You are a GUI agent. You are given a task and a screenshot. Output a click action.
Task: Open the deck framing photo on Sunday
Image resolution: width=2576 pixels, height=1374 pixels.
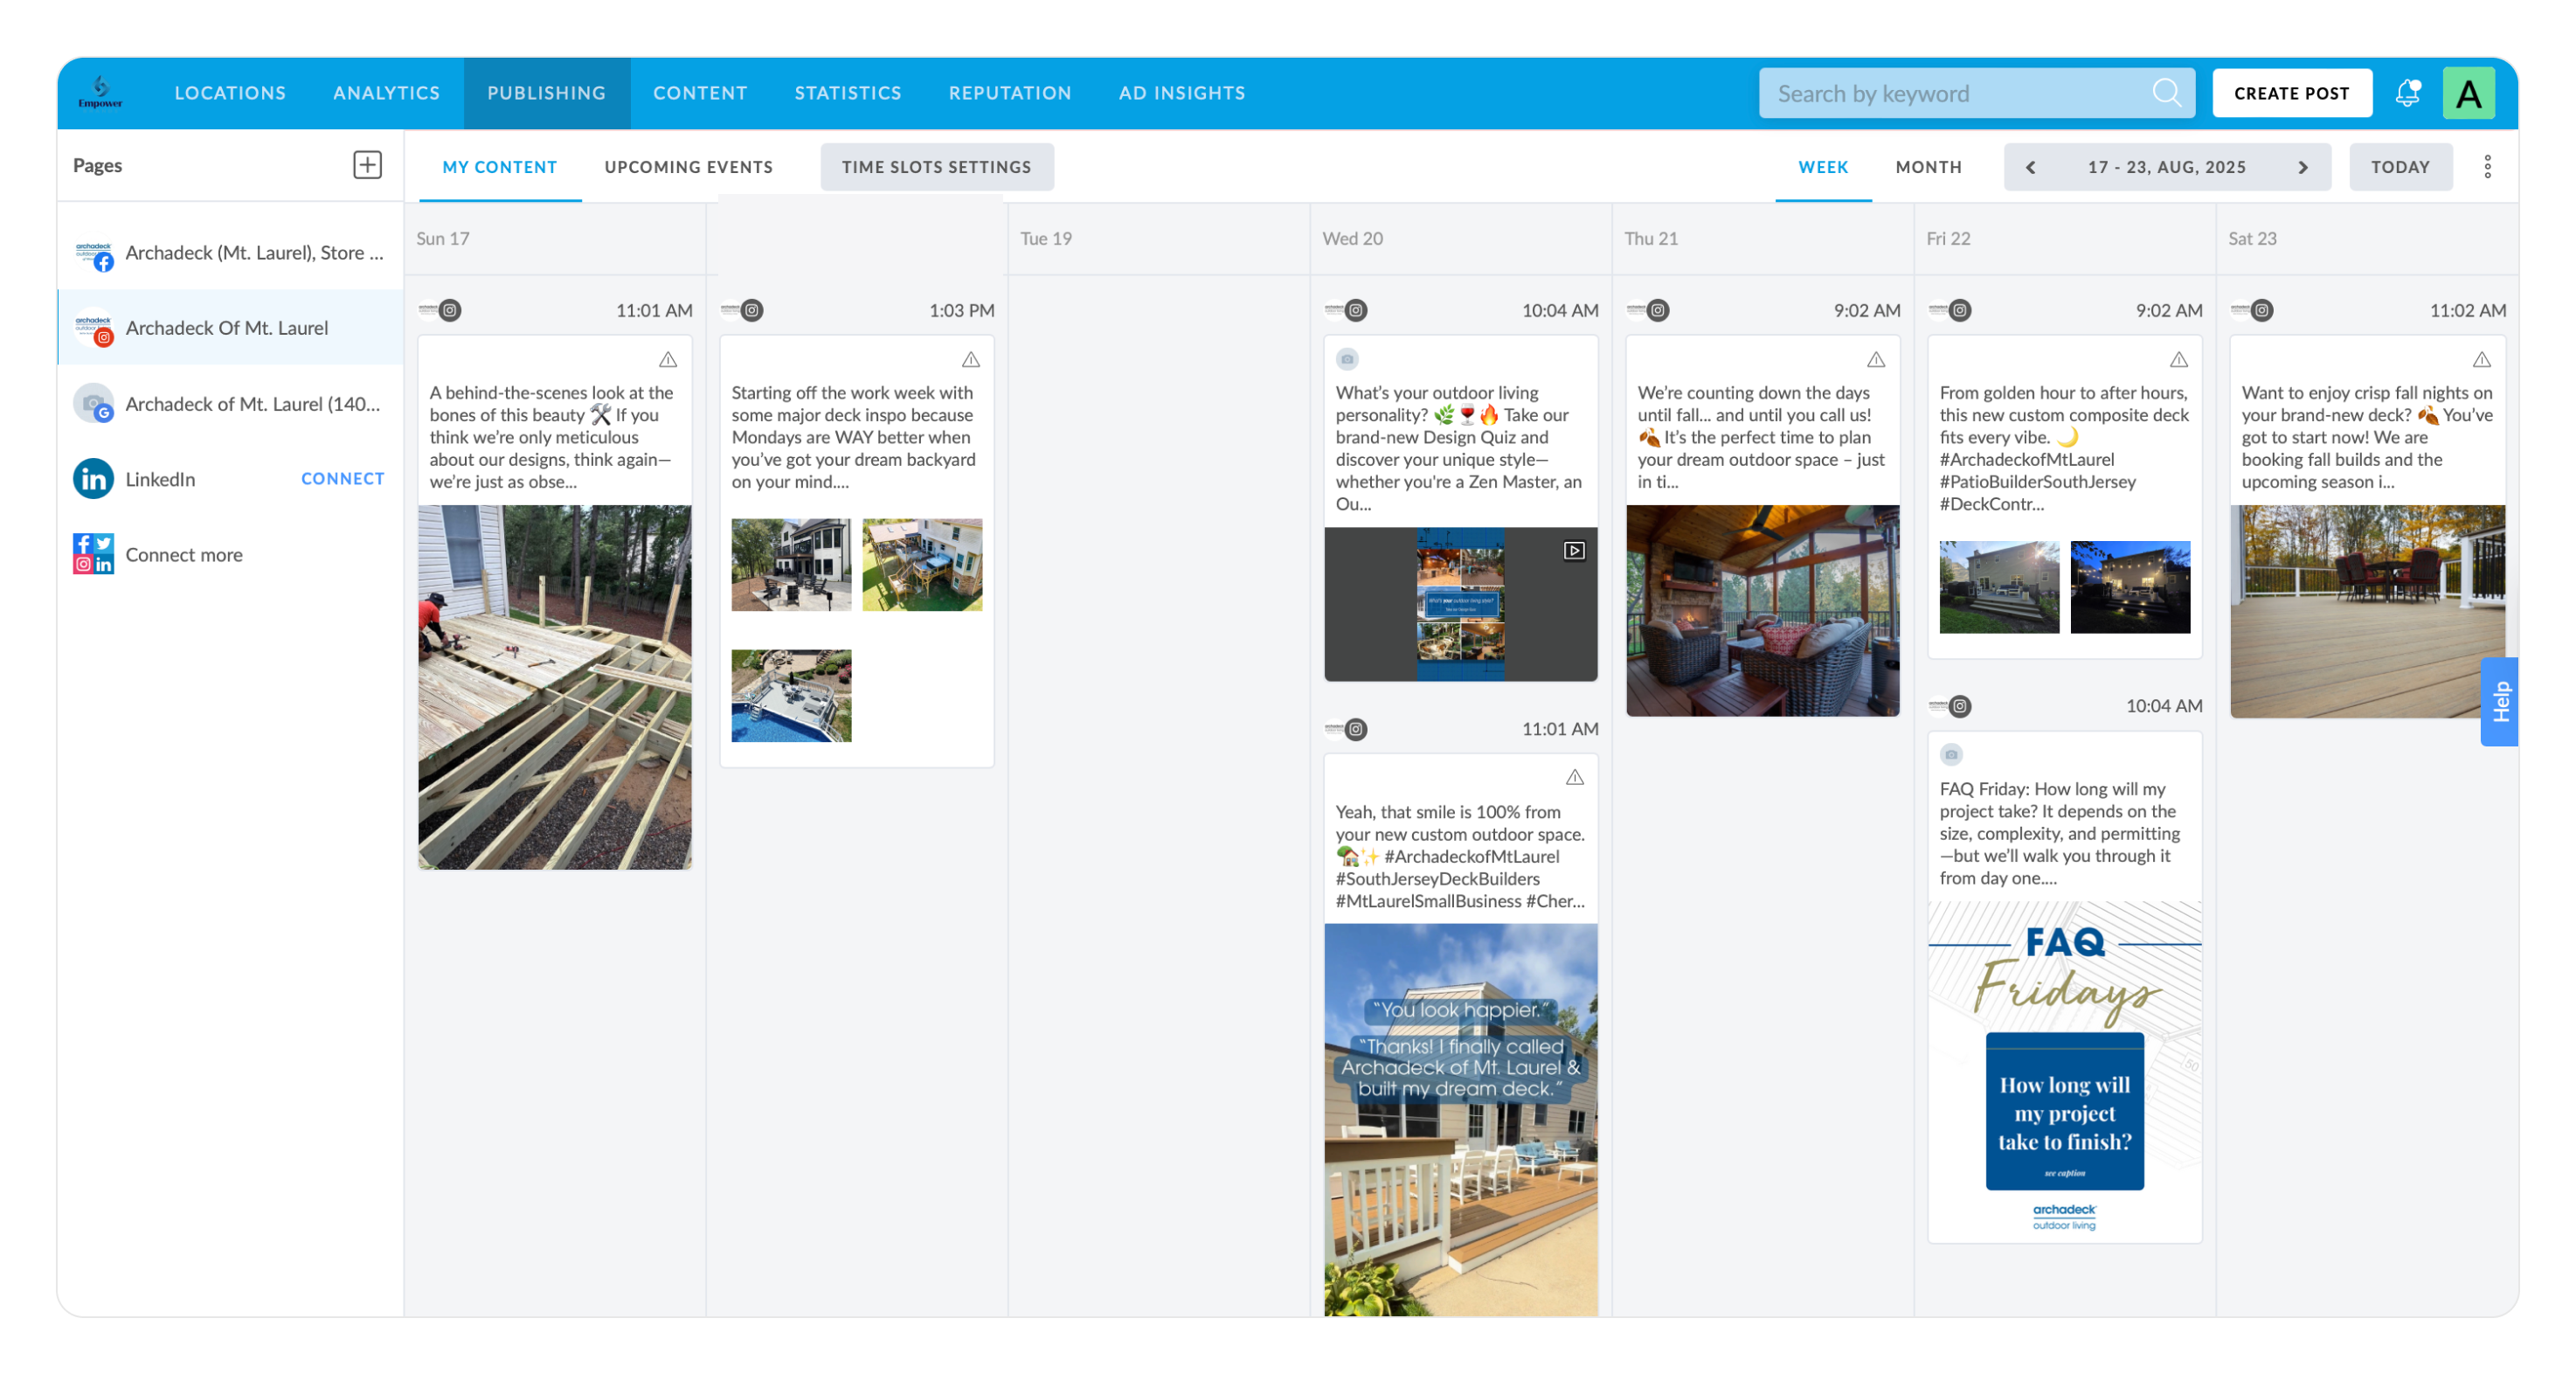[554, 687]
